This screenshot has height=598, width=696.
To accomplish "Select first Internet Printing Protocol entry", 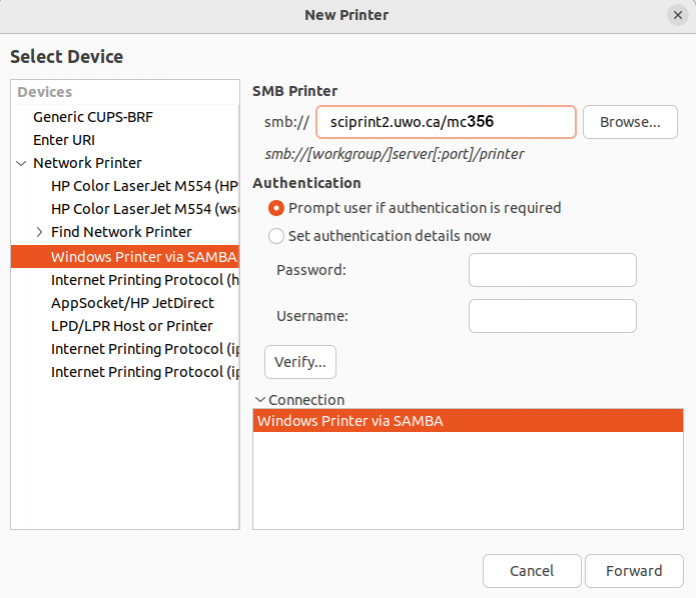I will (144, 279).
